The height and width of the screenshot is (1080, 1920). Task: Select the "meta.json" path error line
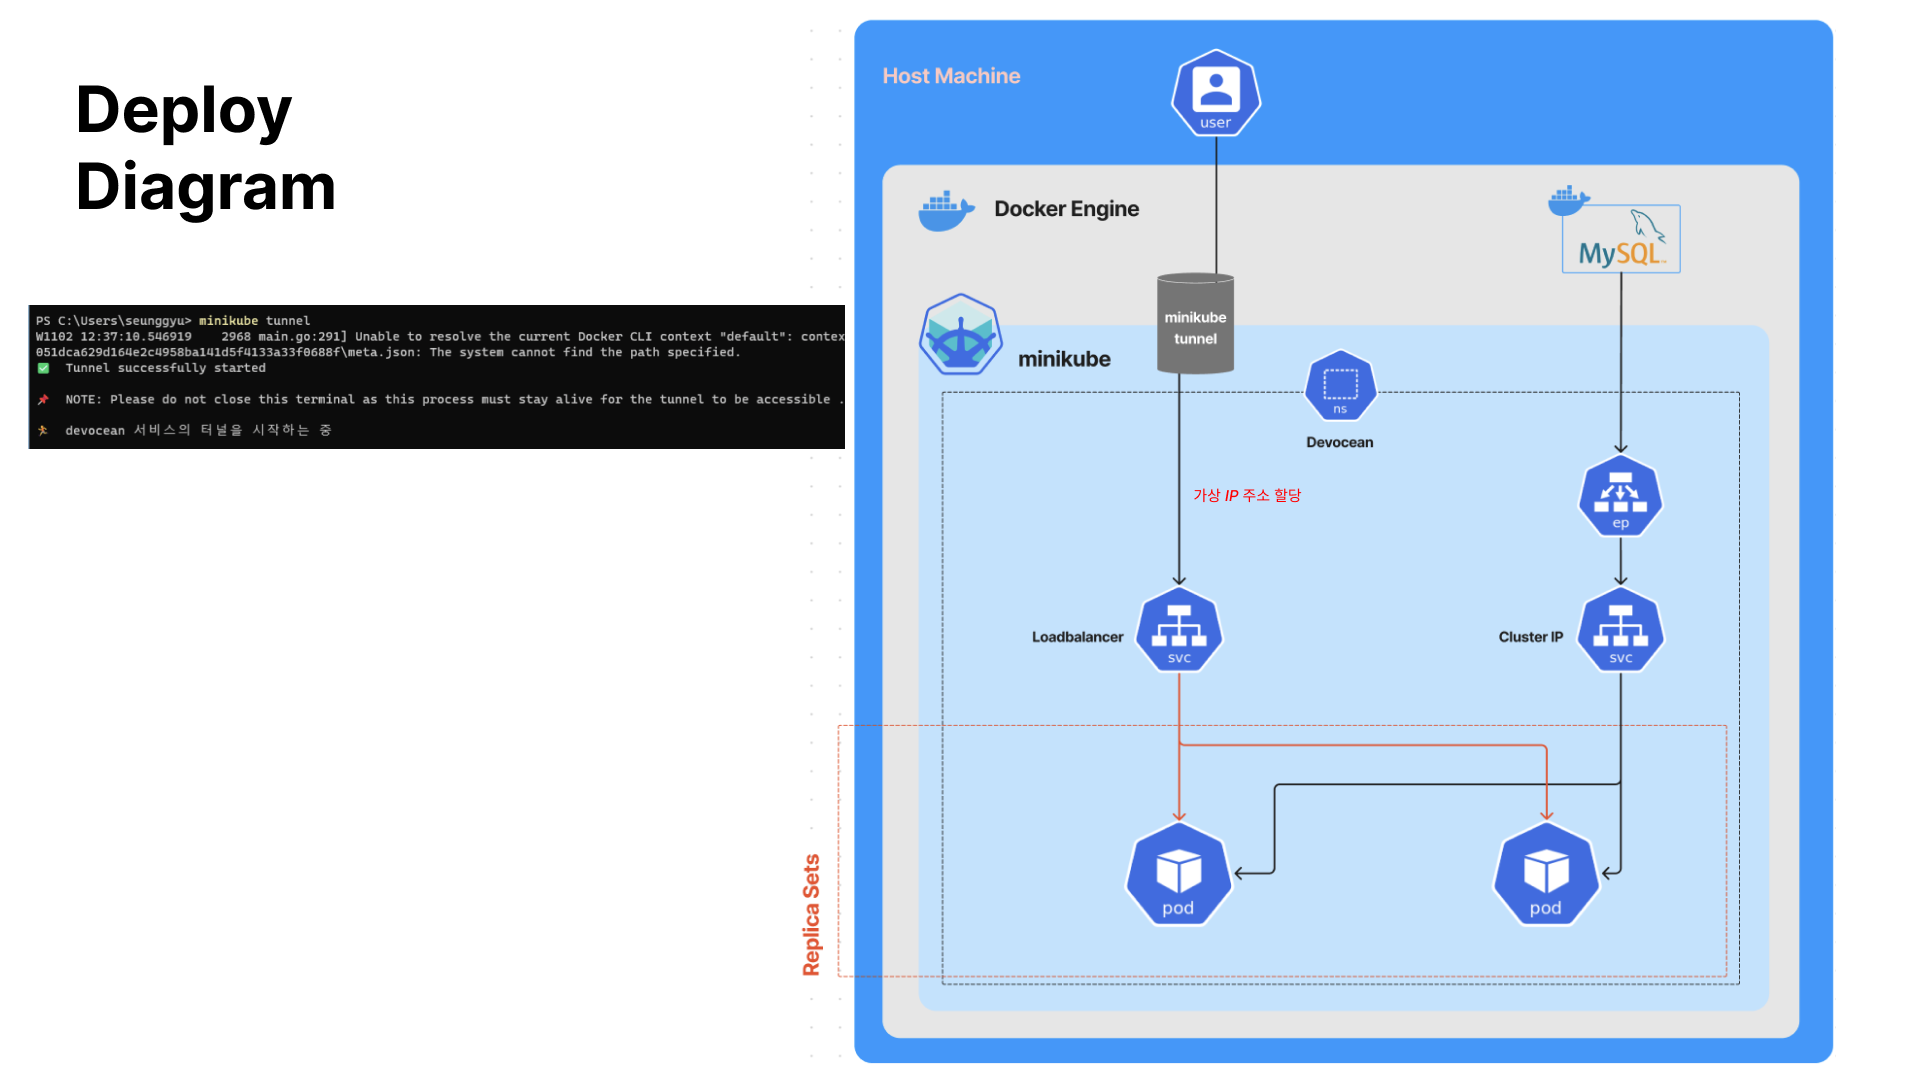388,352
